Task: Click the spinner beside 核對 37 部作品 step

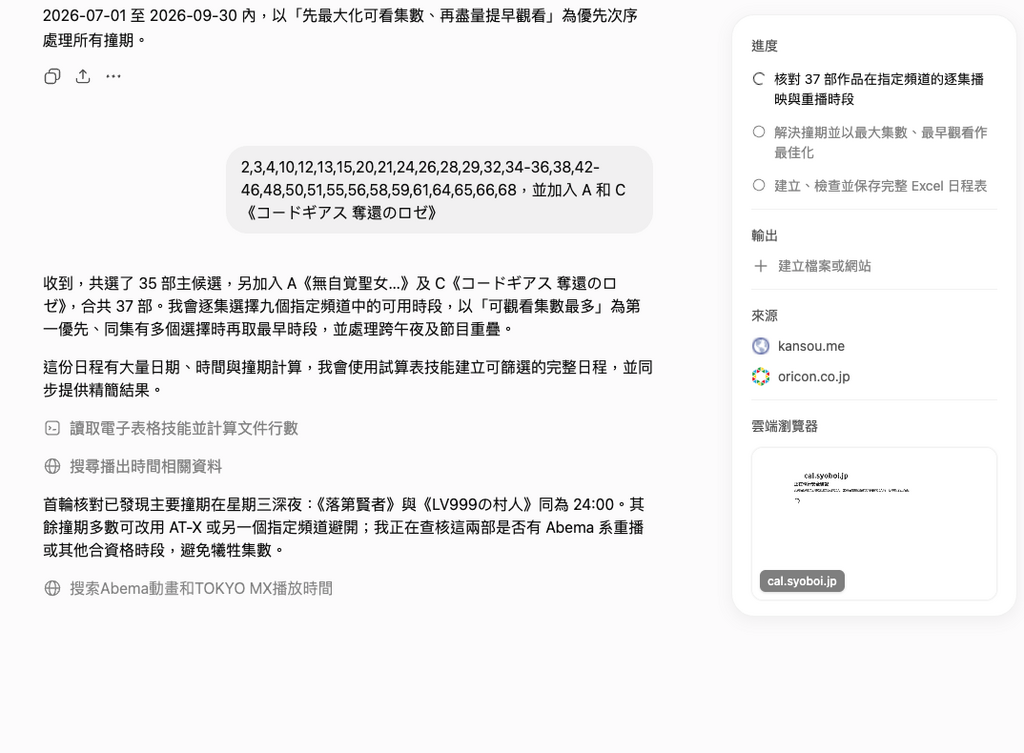Action: click(x=759, y=79)
